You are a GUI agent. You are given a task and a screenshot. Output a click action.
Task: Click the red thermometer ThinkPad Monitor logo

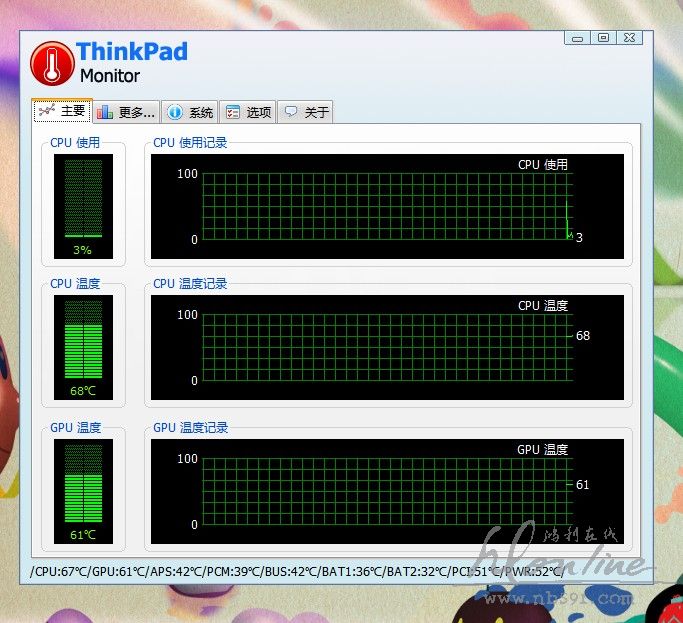[52, 64]
